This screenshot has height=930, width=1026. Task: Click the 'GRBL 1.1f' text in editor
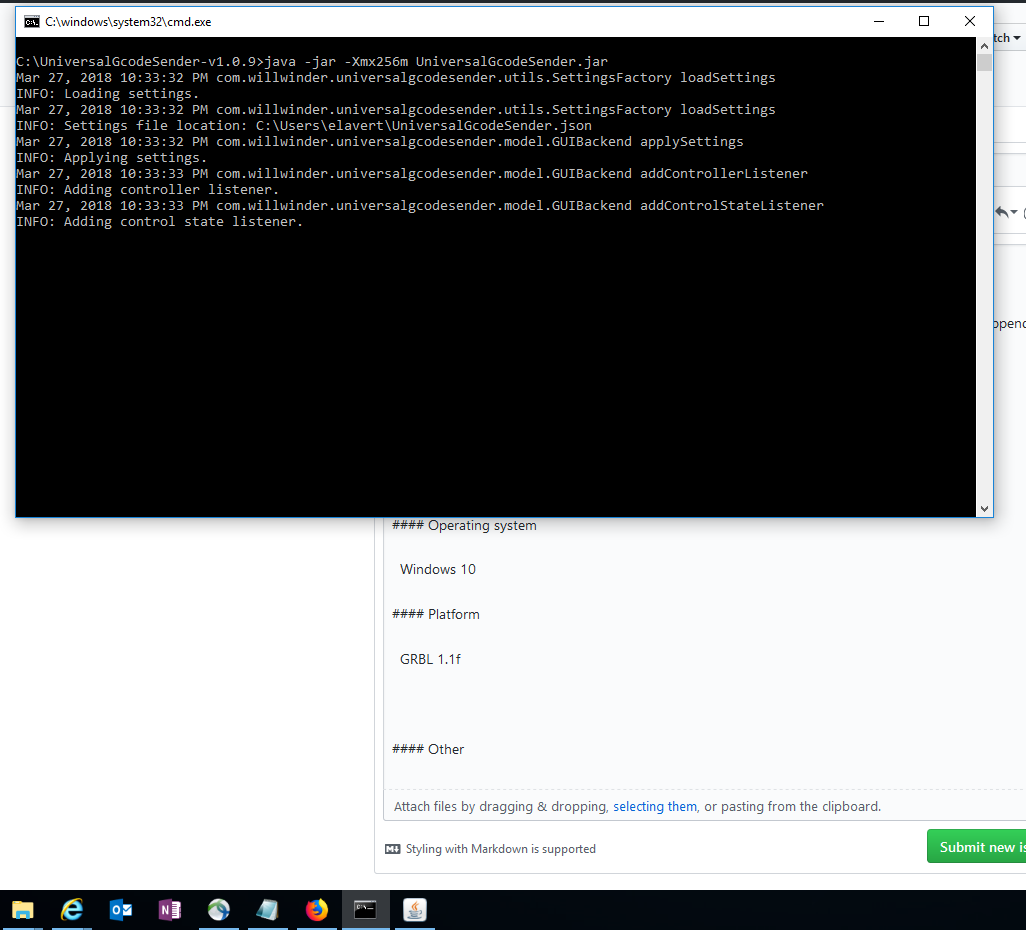tap(431, 659)
